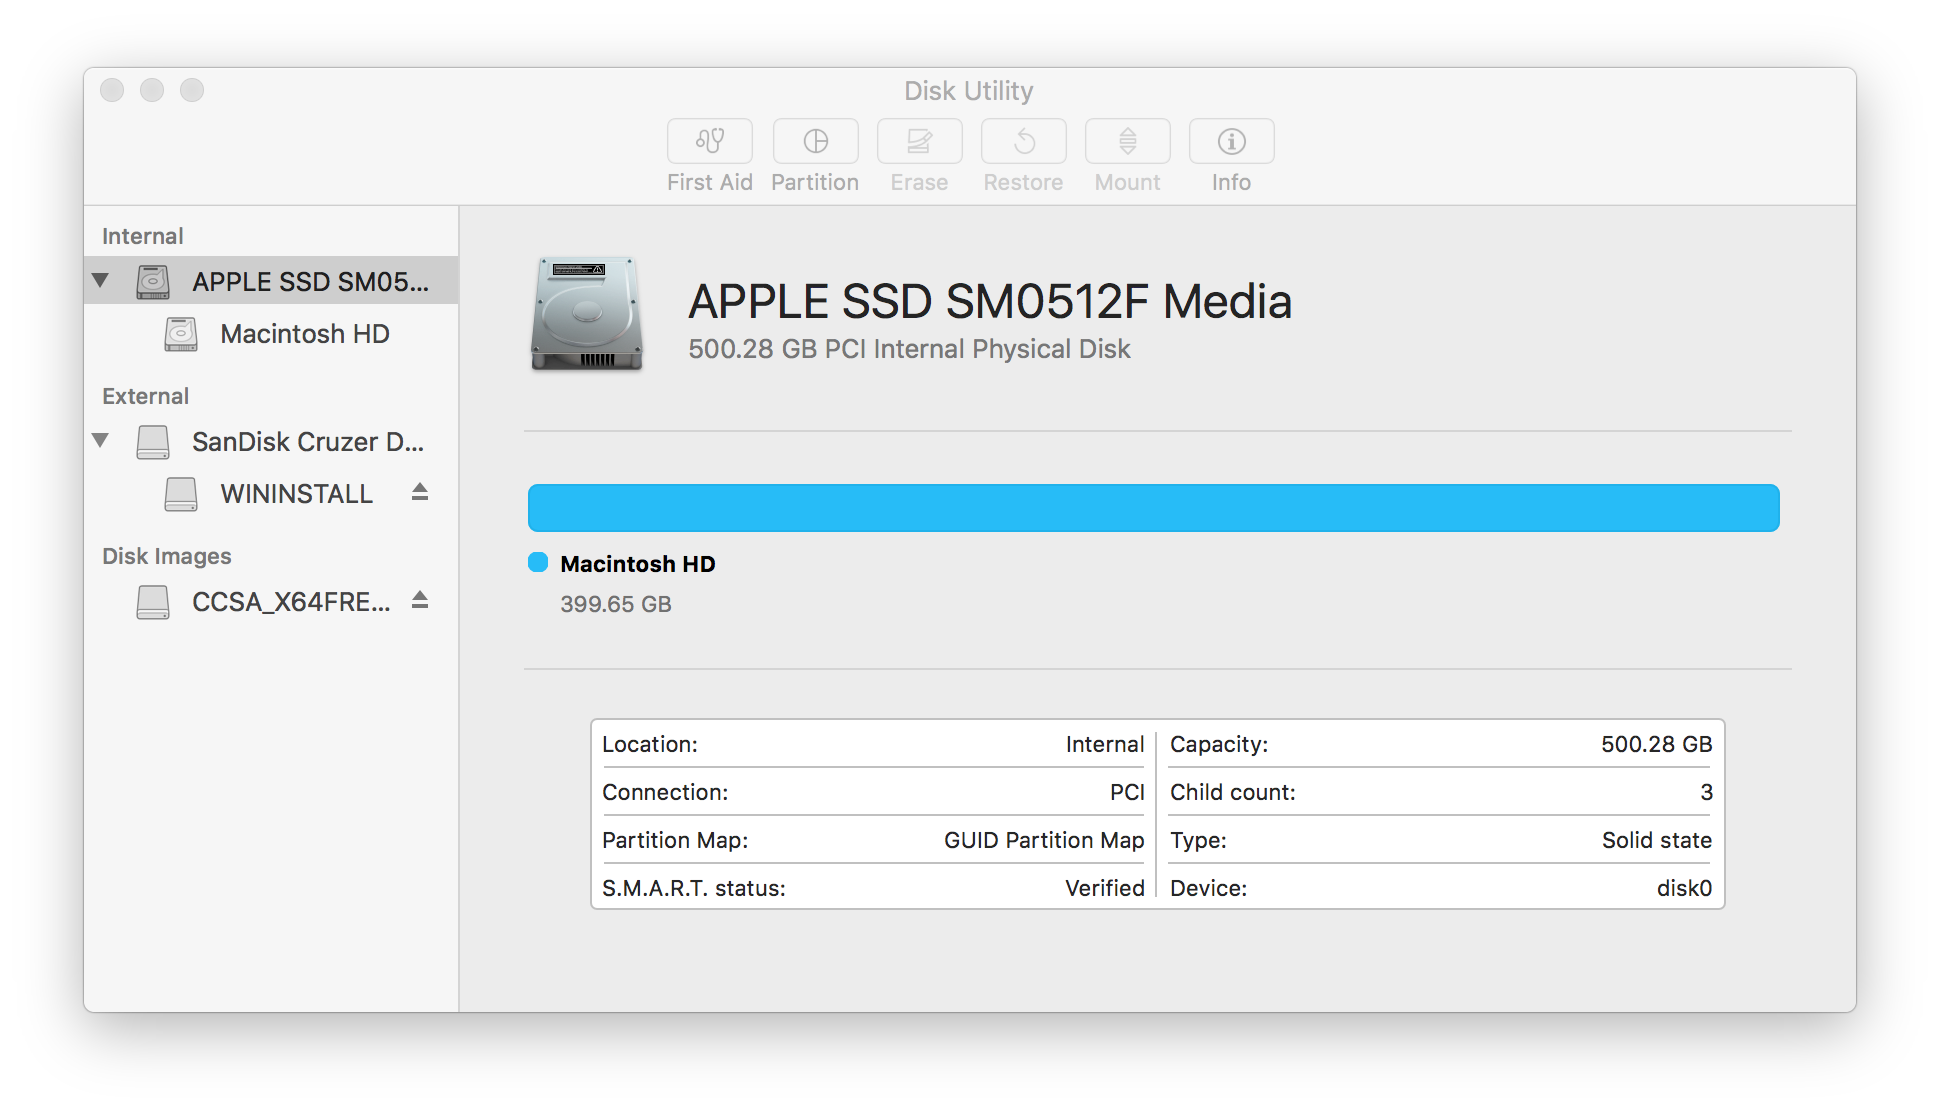Expand the Macintosh HD volume entry
This screenshot has width=1940, height=1112.
point(304,334)
